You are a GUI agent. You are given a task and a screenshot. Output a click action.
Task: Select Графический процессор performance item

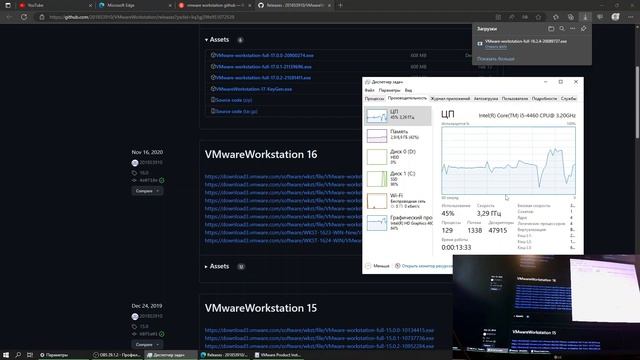pyautogui.click(x=398, y=223)
